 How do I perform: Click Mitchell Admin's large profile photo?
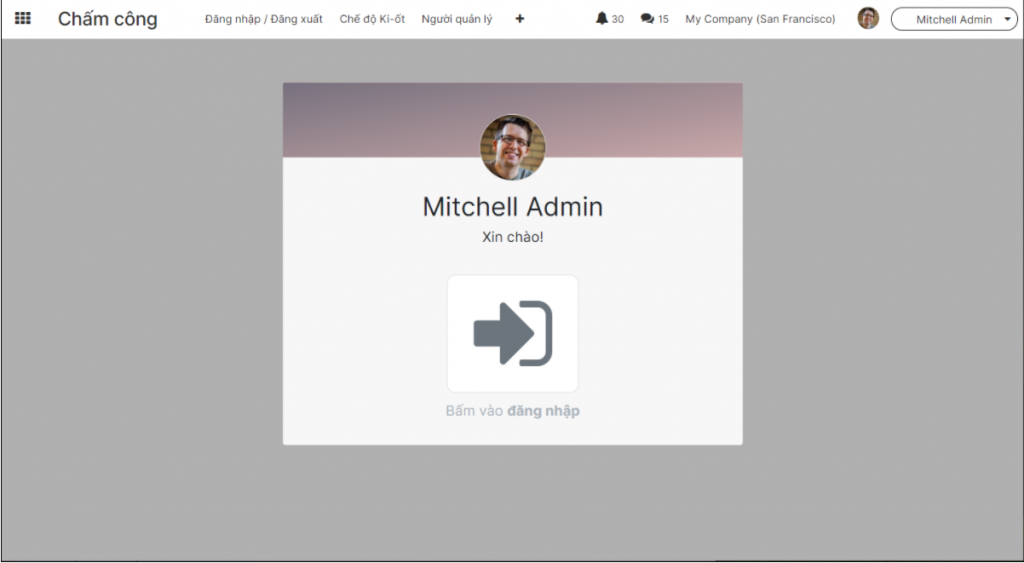pos(513,148)
